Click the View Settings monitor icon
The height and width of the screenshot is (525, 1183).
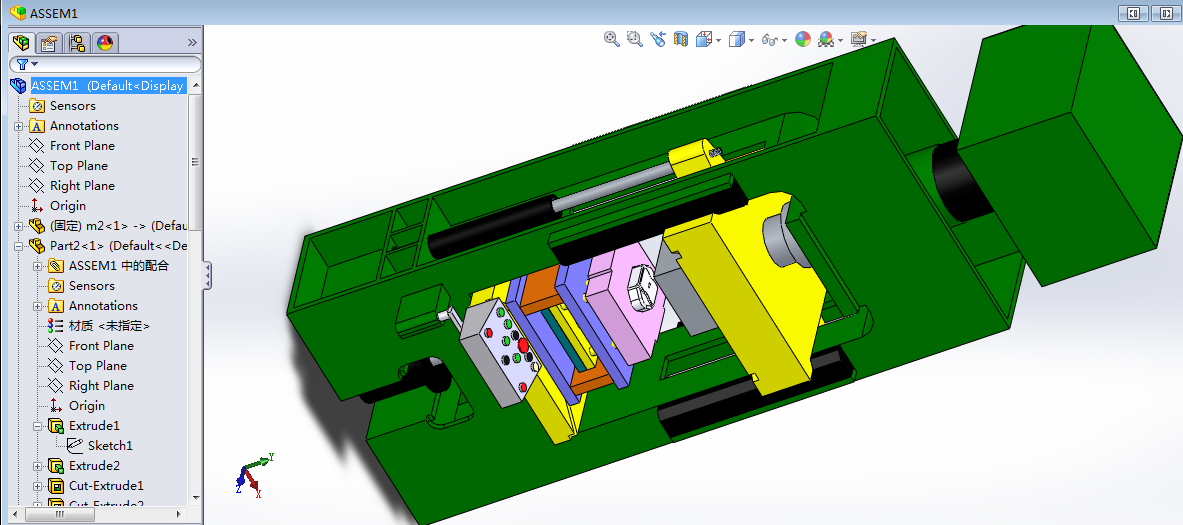click(x=859, y=39)
